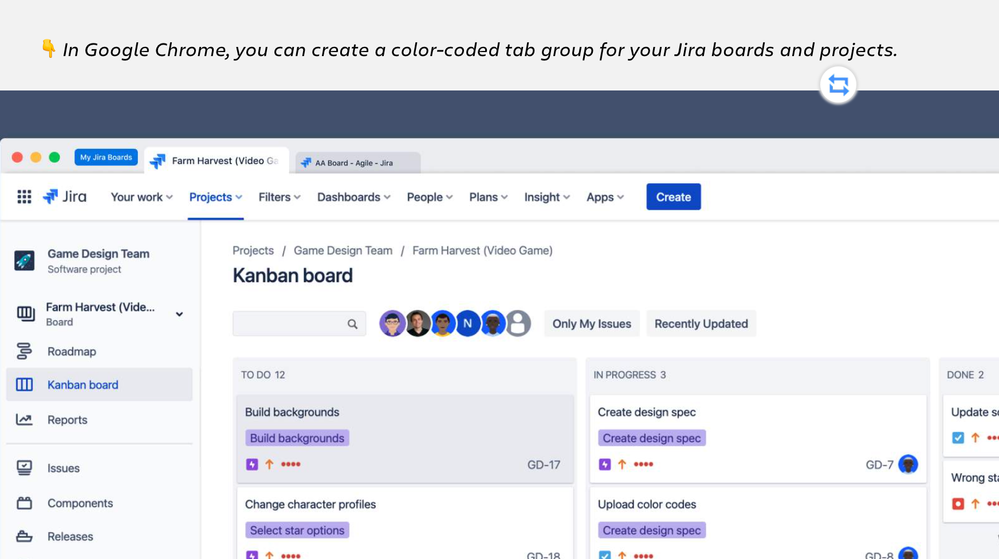Open the Plans dropdown menu
Viewport: 999px width, 559px height.
pos(488,197)
